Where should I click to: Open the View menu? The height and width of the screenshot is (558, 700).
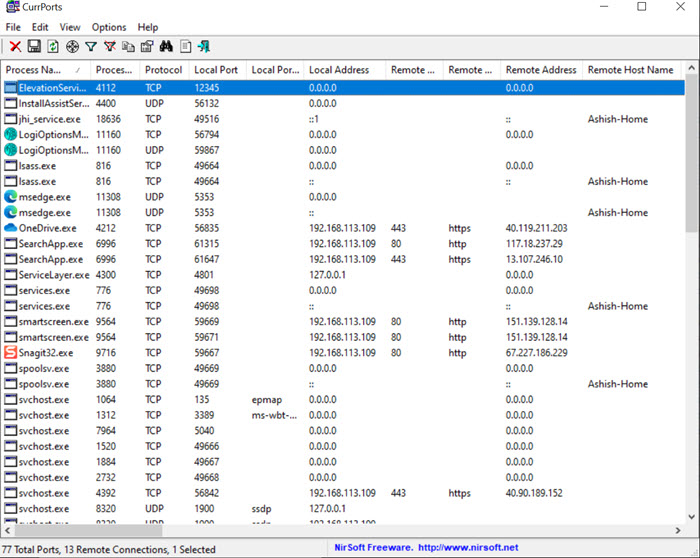(x=70, y=27)
